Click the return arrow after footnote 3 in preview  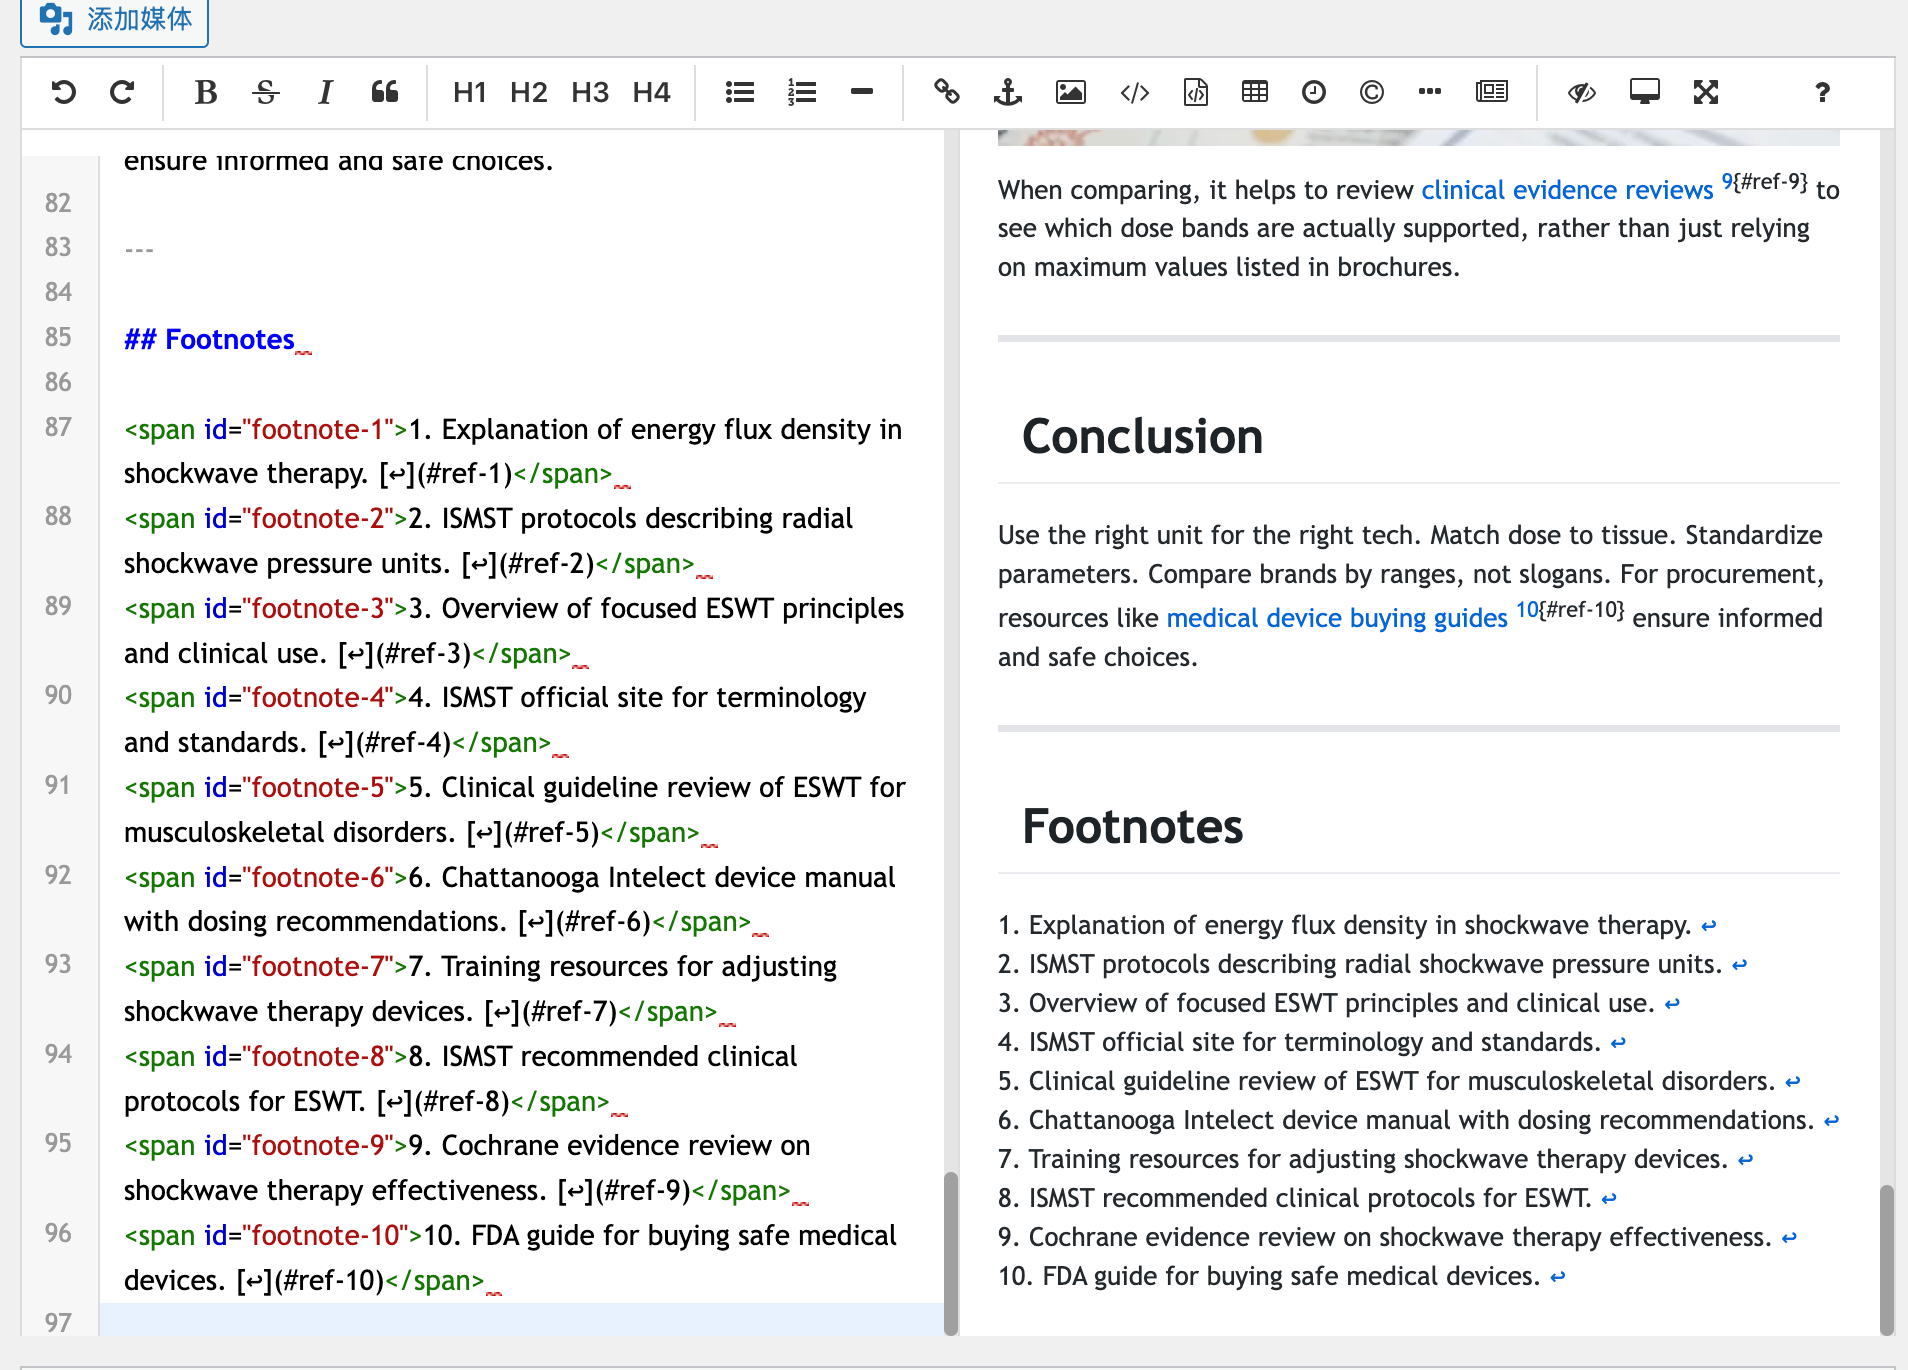pos(1672,1004)
